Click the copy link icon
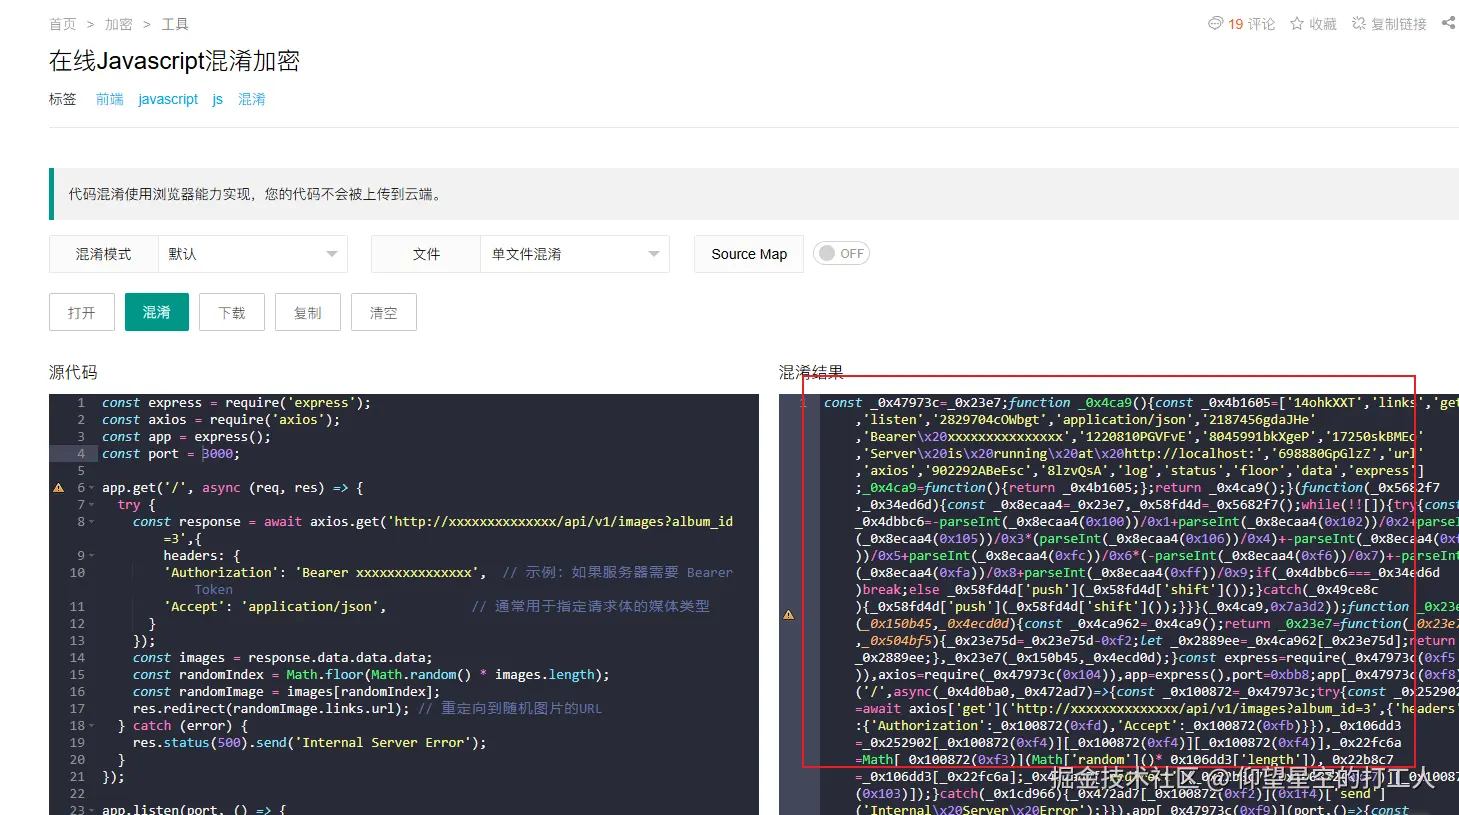This screenshot has width=1459, height=815. [1359, 23]
